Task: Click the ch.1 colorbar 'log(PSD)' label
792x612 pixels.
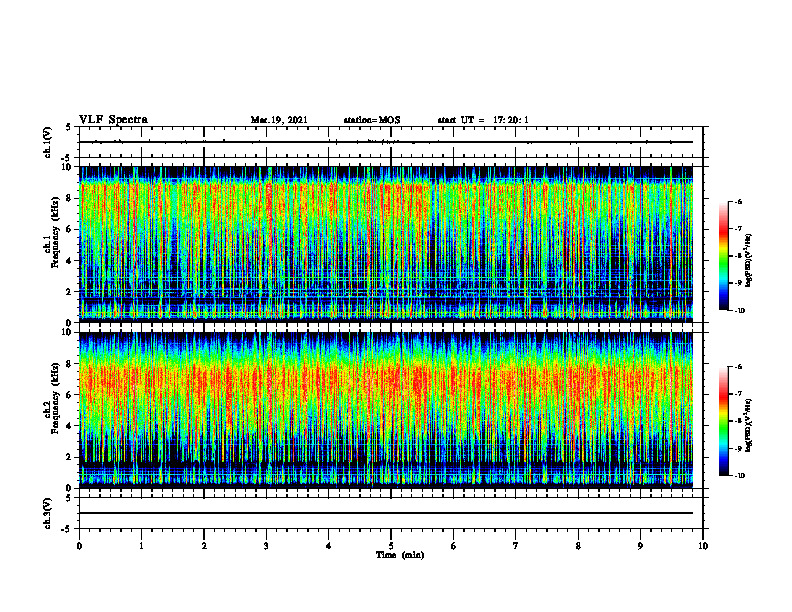Action: [749, 261]
